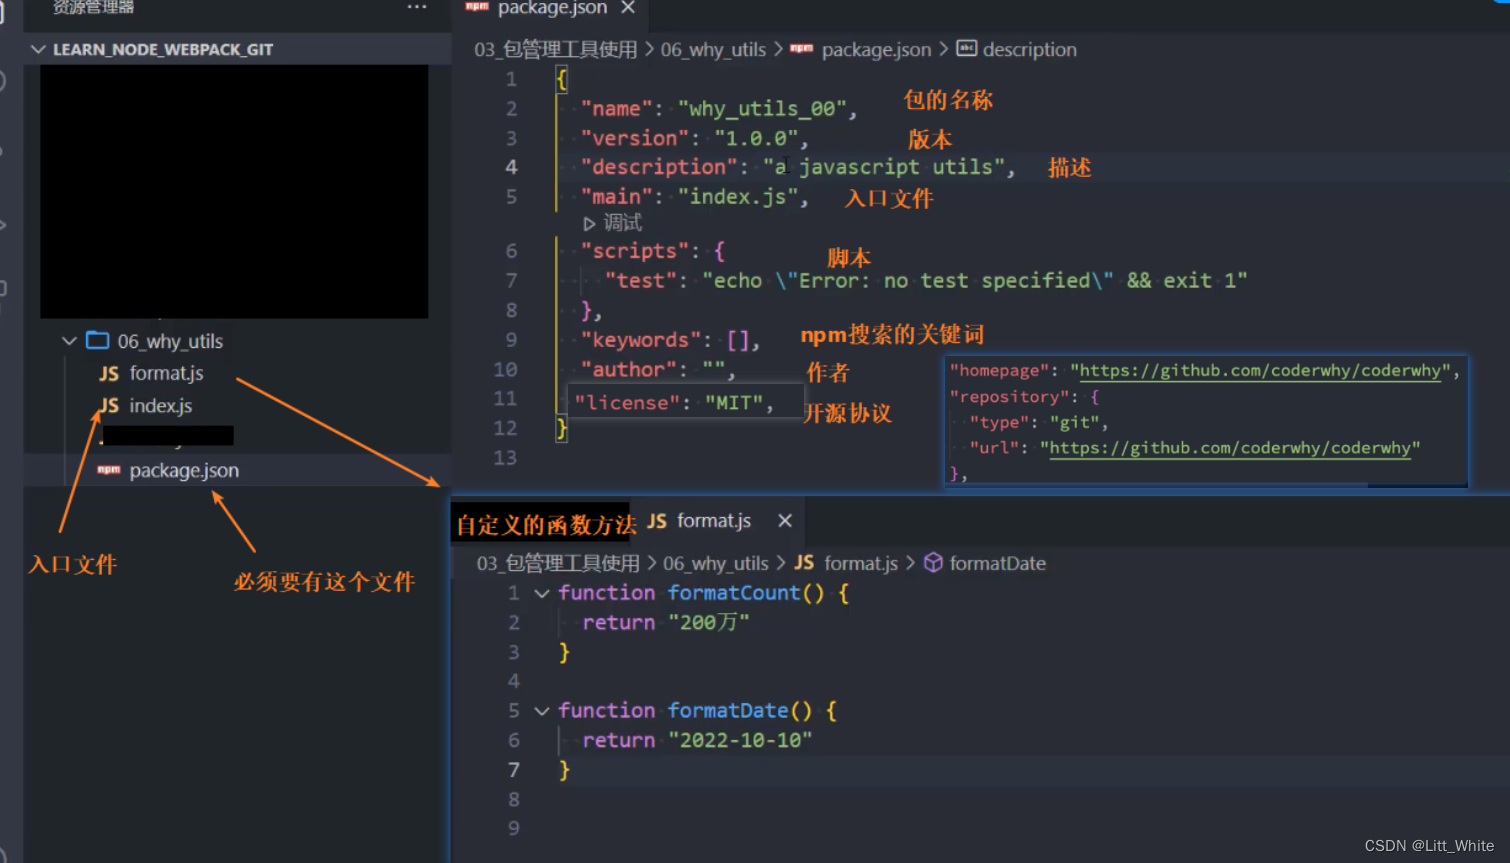Click breadcrumb format.js in lower editor
Image resolution: width=1510 pixels, height=863 pixels.
click(x=861, y=564)
